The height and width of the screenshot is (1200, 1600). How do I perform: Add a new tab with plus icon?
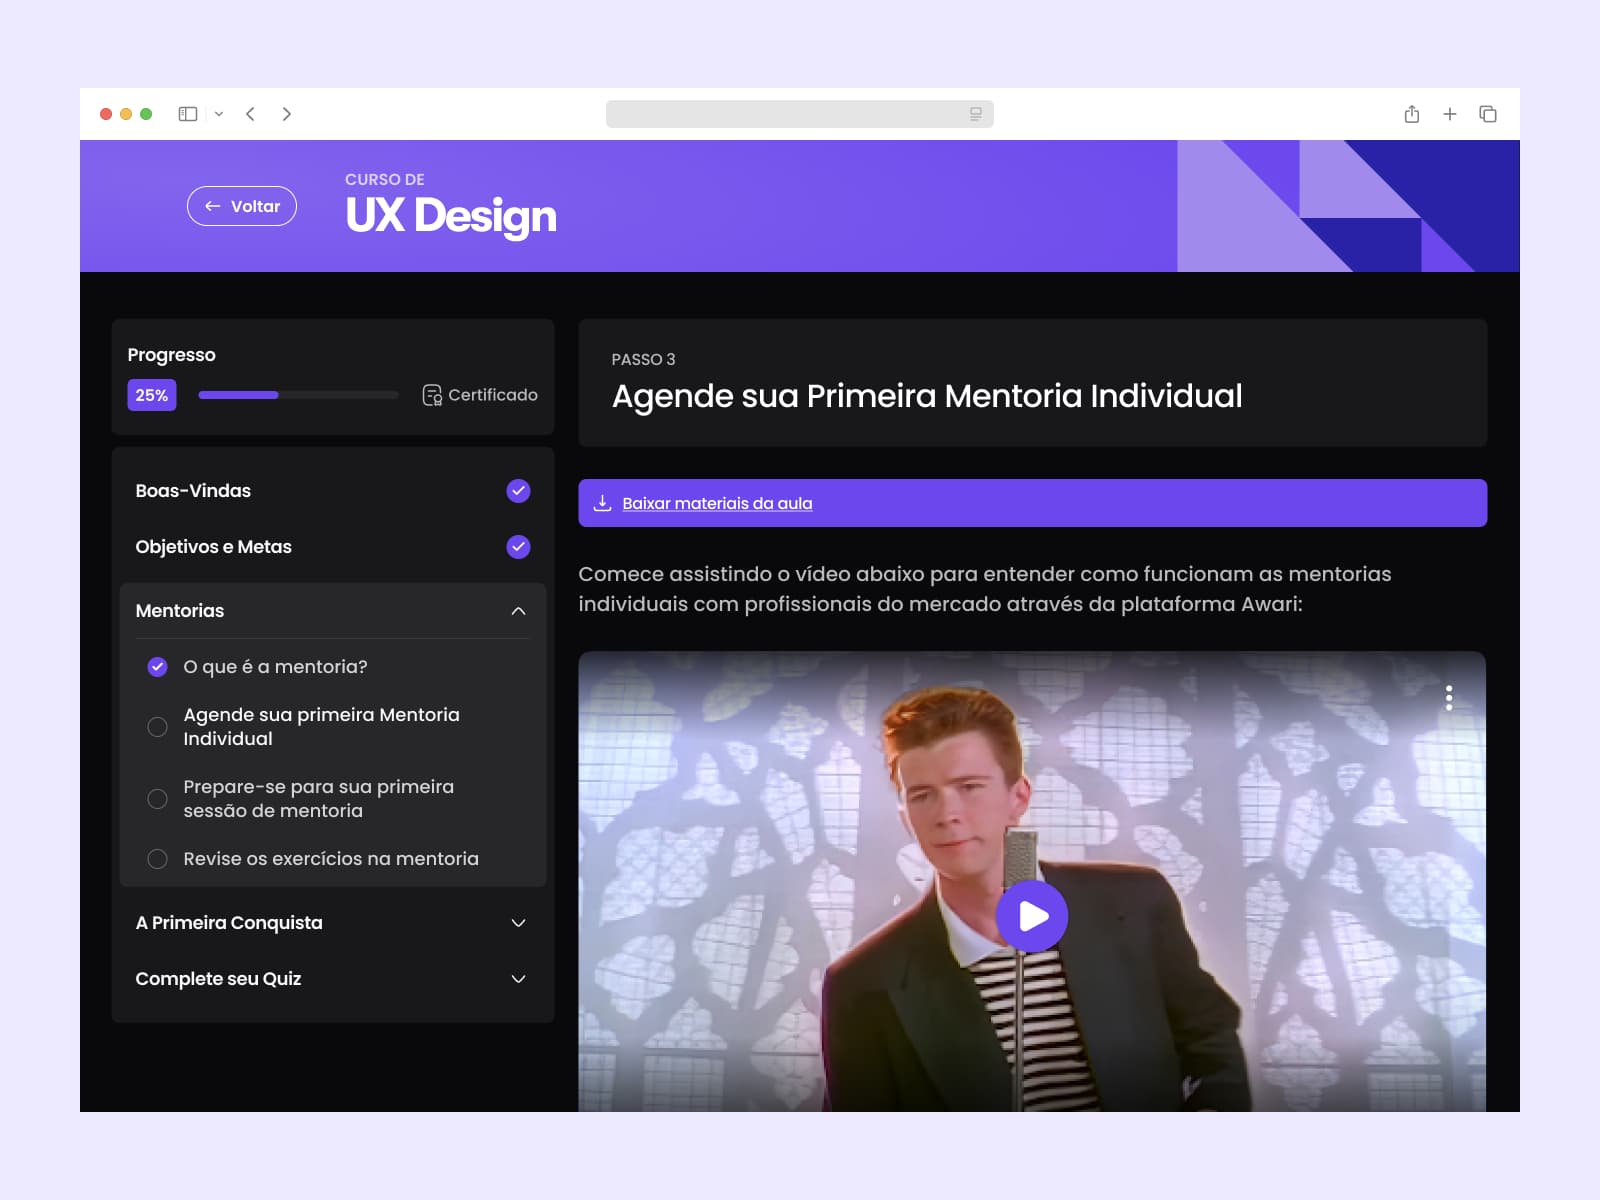pos(1450,114)
